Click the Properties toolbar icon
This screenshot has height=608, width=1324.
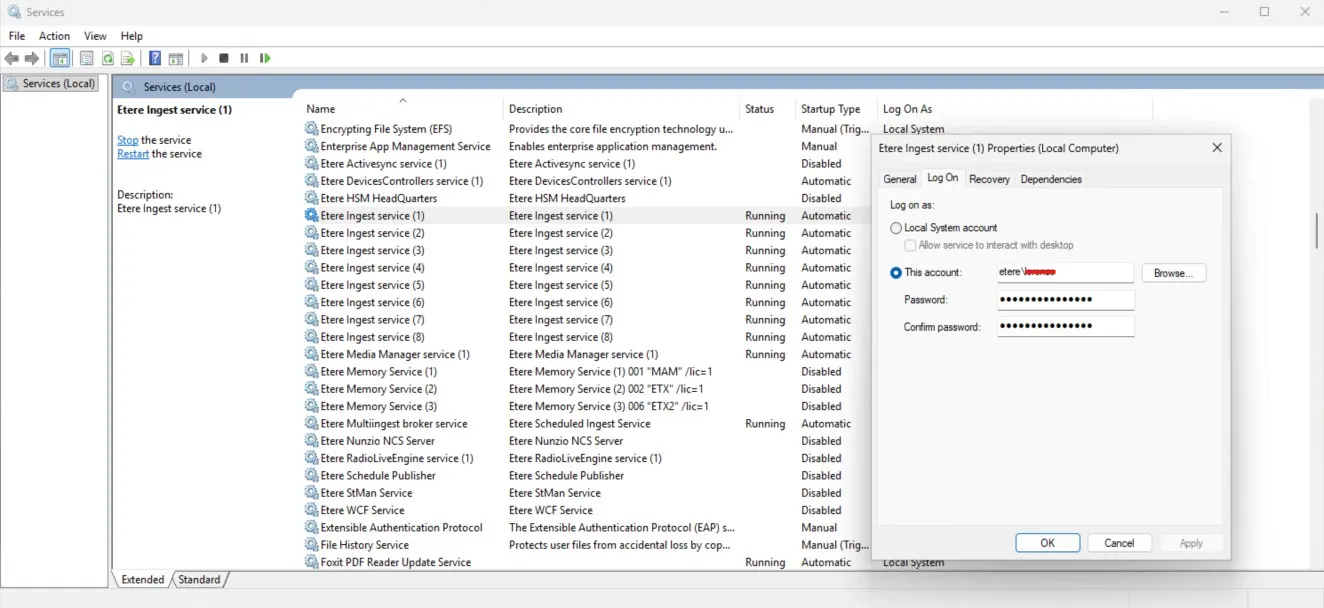pos(87,59)
